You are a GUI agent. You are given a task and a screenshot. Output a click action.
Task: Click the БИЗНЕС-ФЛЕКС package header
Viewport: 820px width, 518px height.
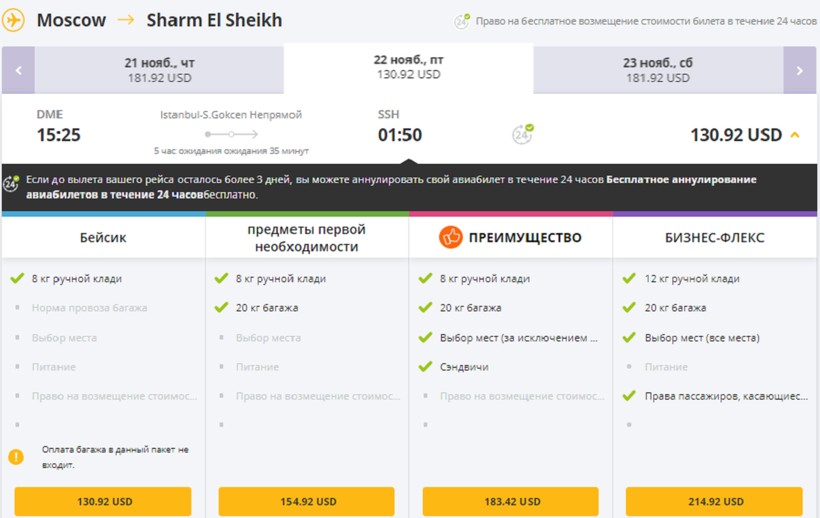click(714, 238)
